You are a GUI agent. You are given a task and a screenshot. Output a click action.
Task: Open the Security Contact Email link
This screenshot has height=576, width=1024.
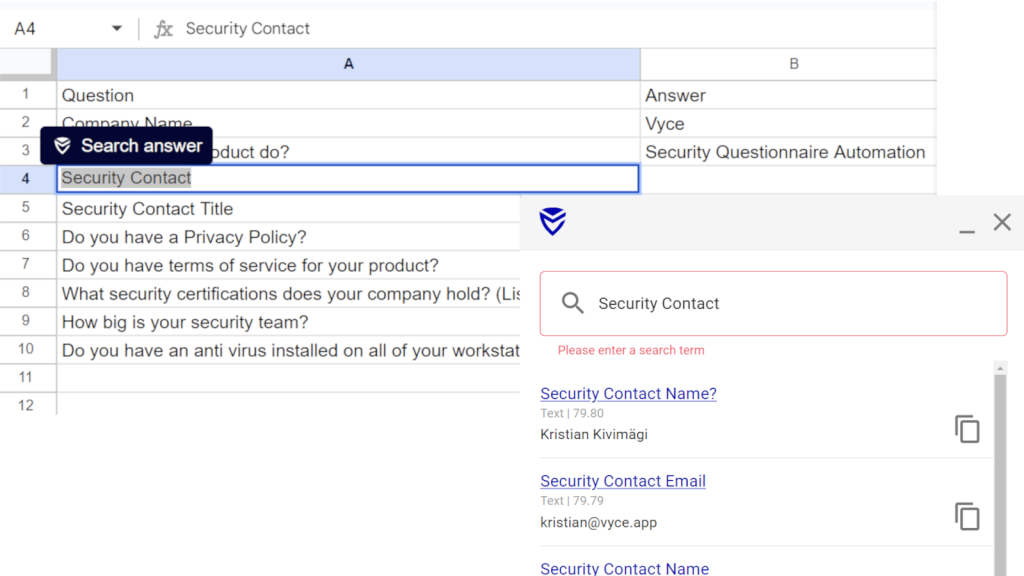tap(623, 481)
